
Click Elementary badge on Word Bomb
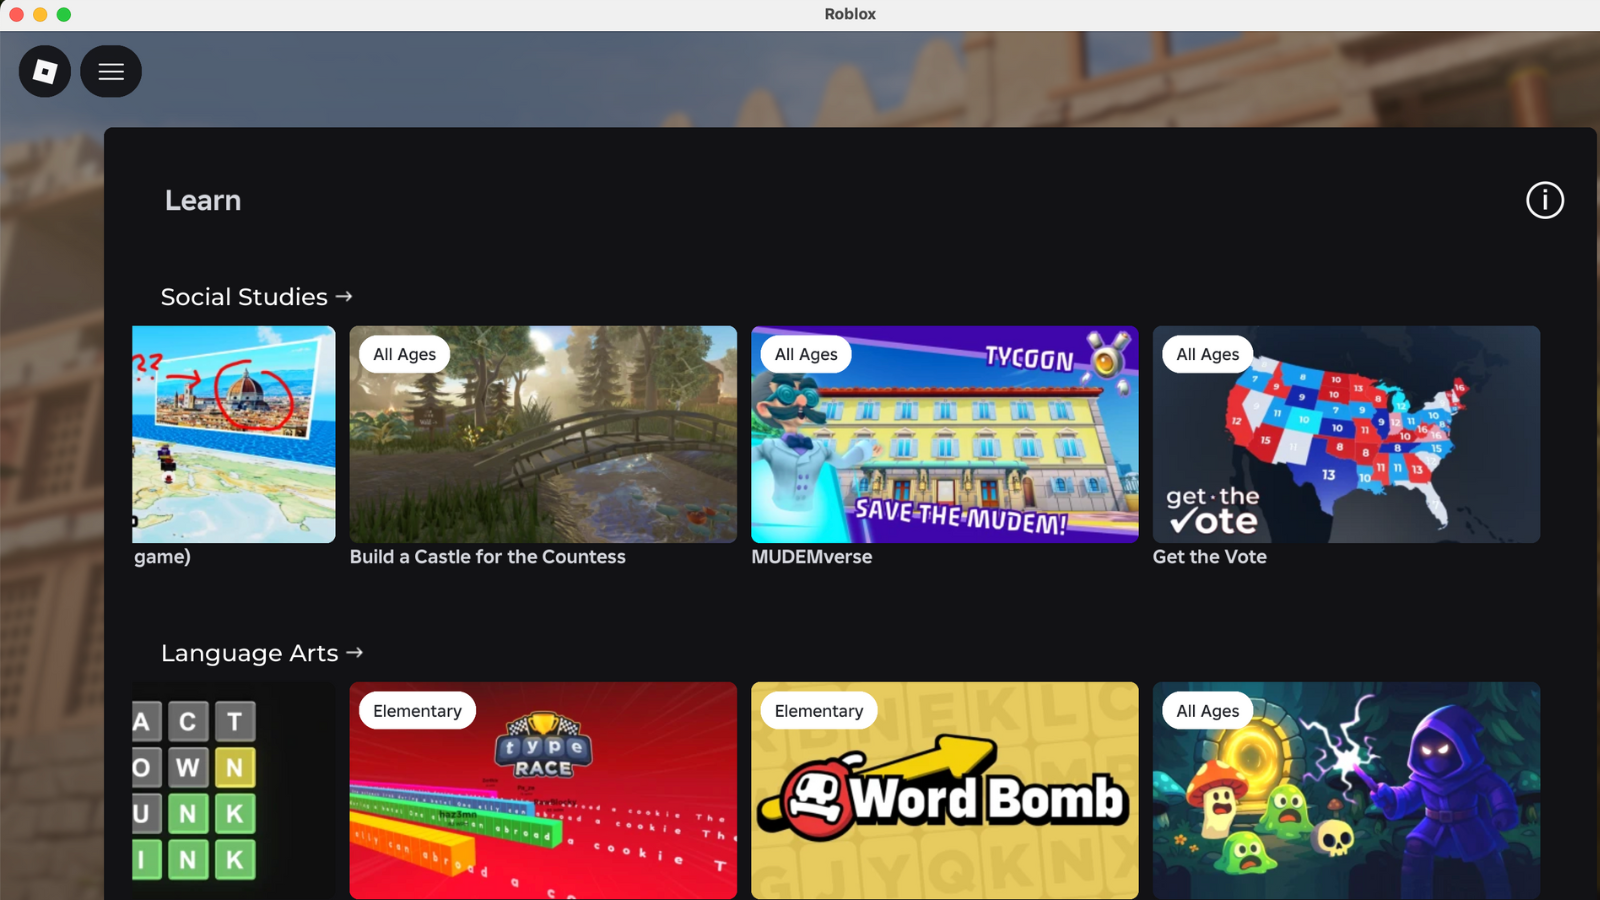[818, 711]
